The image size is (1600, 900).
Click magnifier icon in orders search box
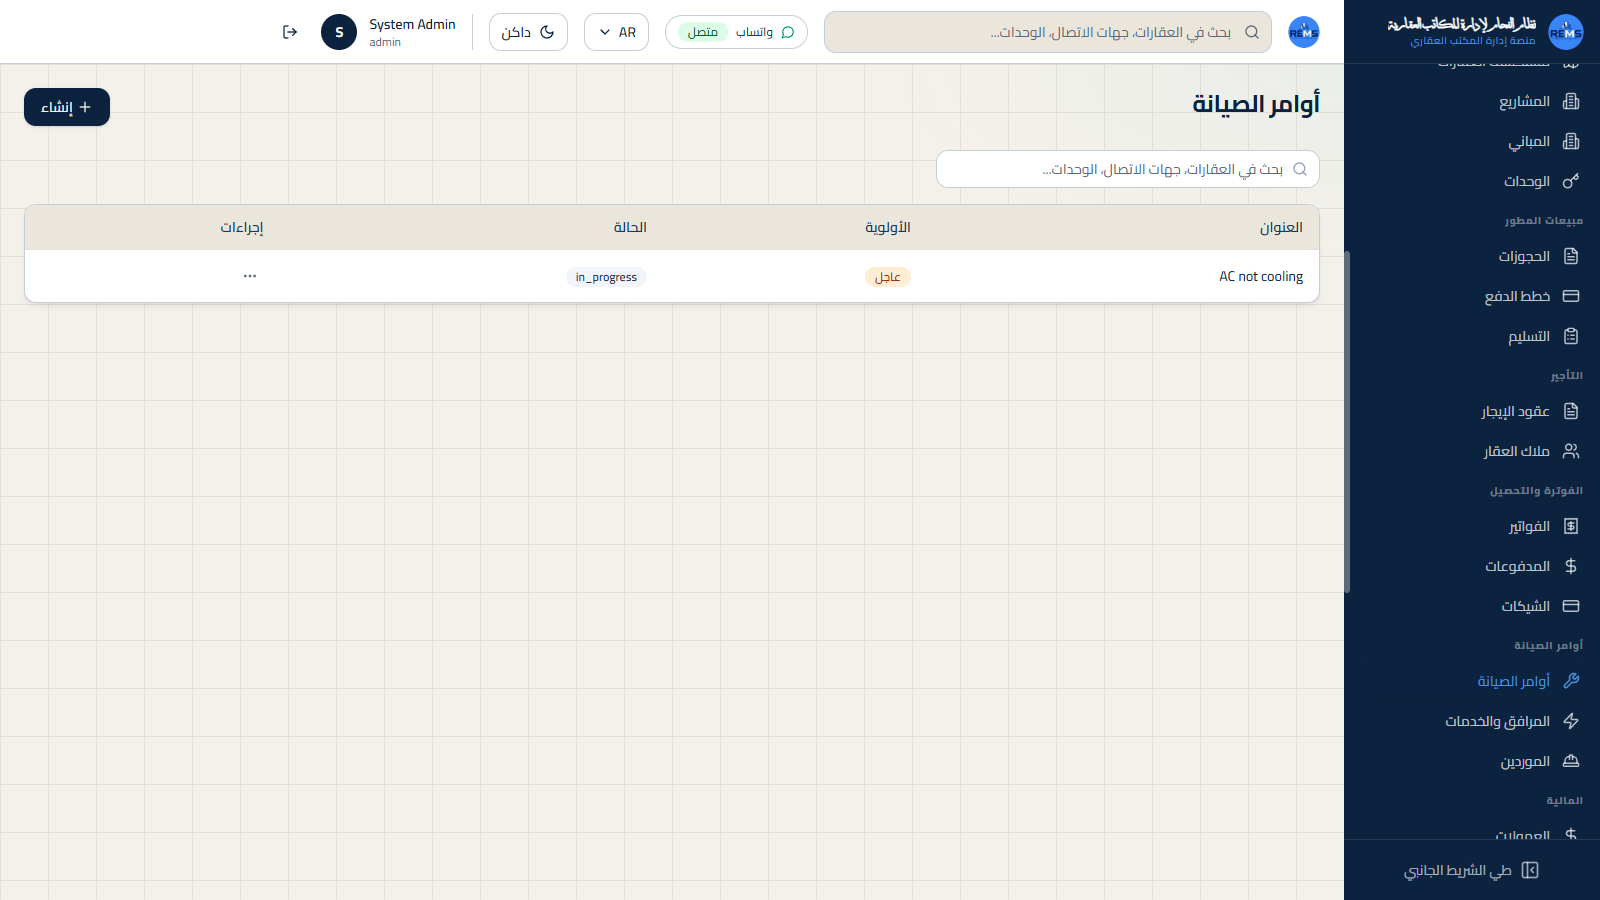(x=1300, y=169)
